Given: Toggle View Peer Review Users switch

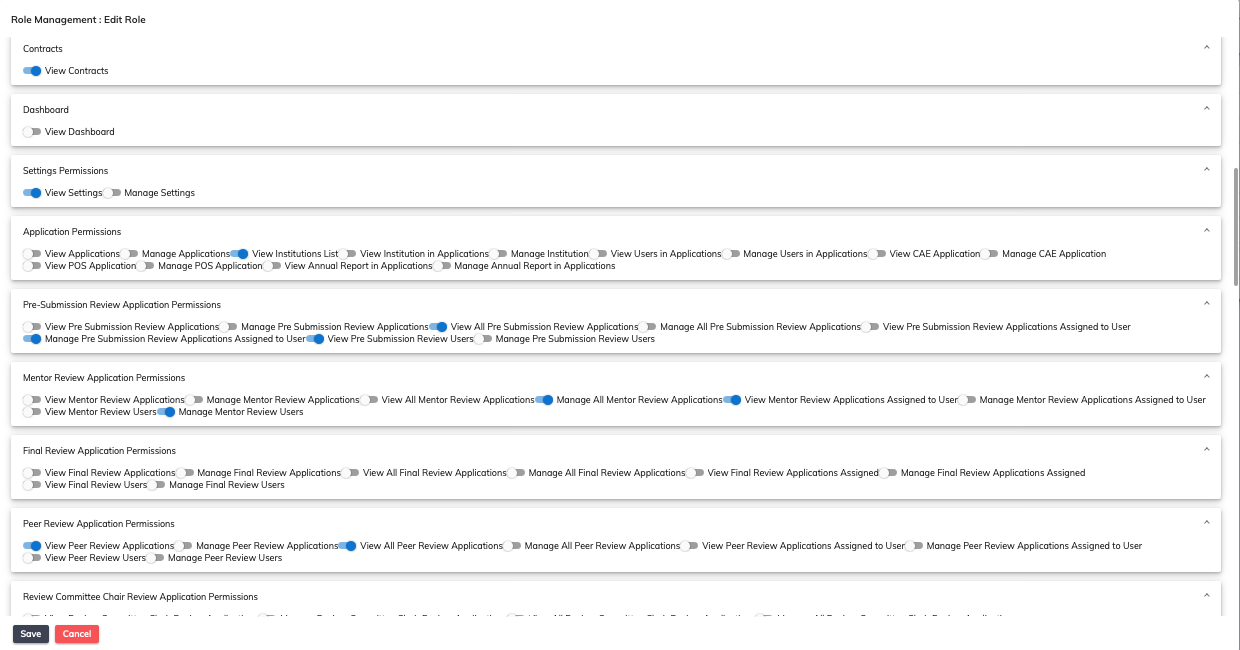Looking at the screenshot, I should (x=32, y=558).
